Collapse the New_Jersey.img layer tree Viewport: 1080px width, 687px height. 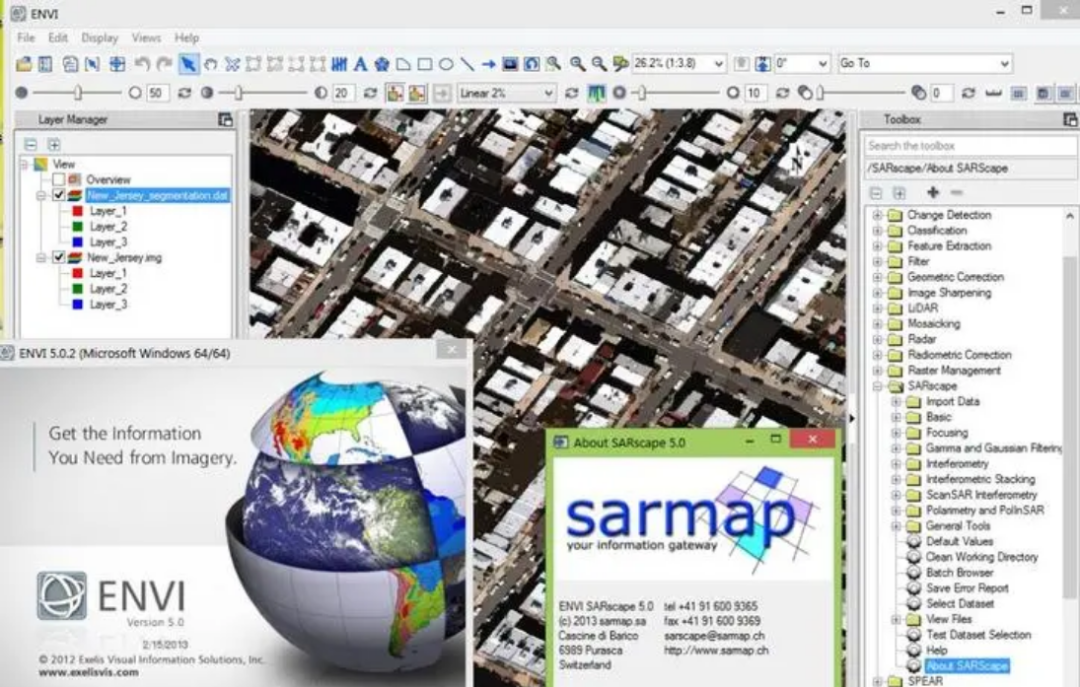[x=41, y=258]
